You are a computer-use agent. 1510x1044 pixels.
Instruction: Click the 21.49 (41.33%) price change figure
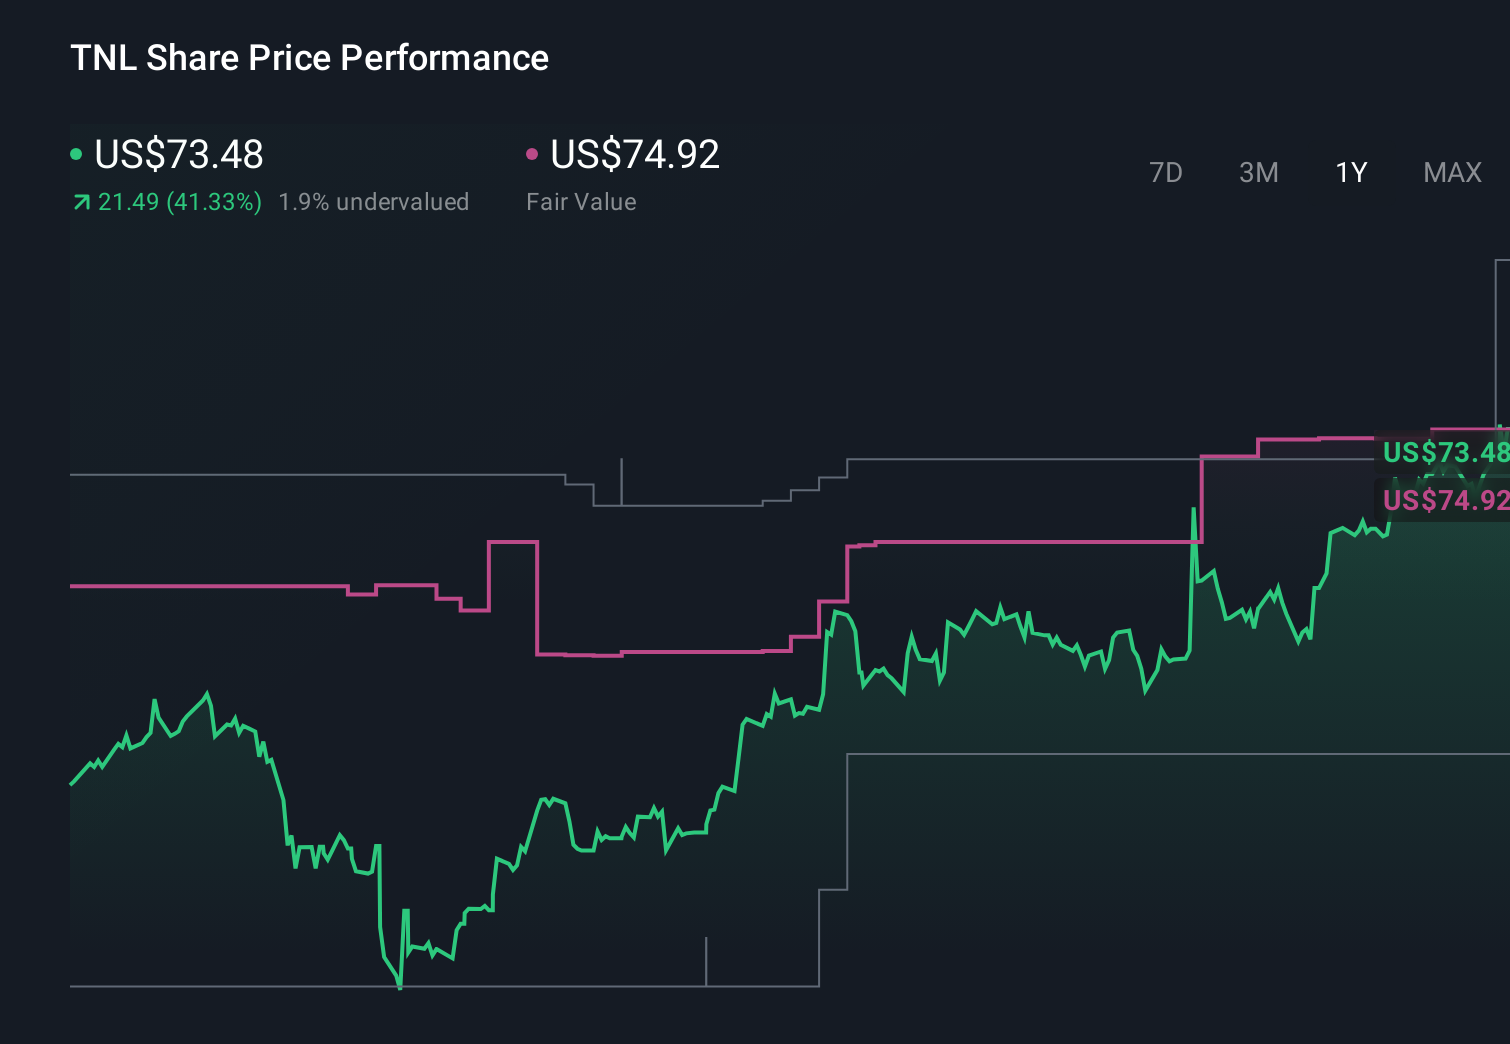[180, 202]
